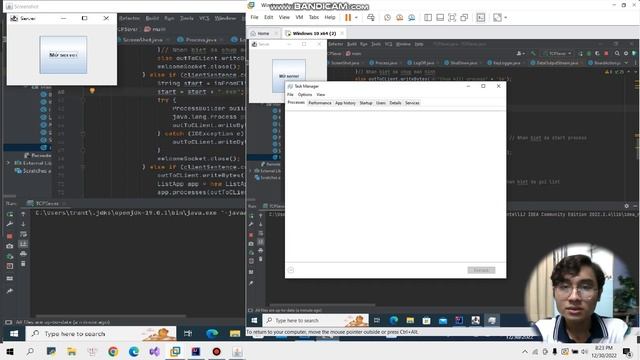Screen dimensions: 640x360
Task: Toggle the VMware library sidebar icon
Action: click(428, 18)
